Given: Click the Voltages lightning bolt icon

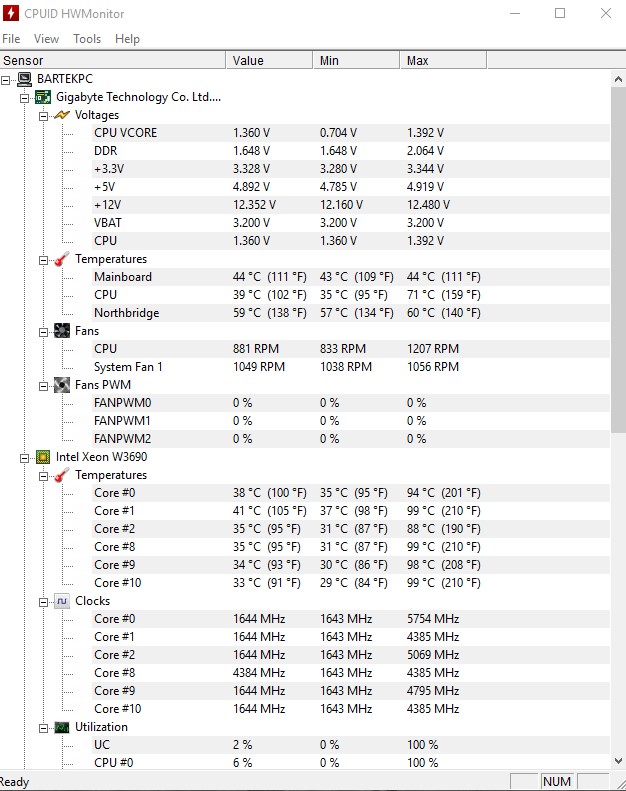Looking at the screenshot, I should coord(62,115).
